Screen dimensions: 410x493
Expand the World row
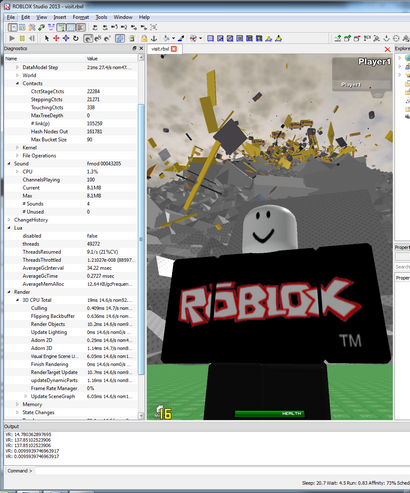click(x=17, y=75)
